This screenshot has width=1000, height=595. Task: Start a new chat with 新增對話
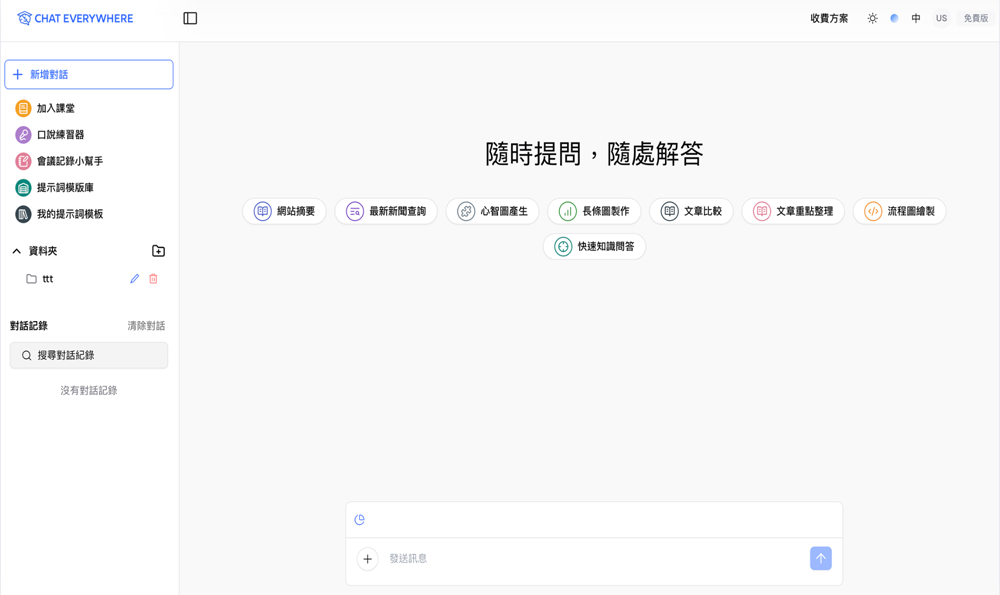click(89, 75)
